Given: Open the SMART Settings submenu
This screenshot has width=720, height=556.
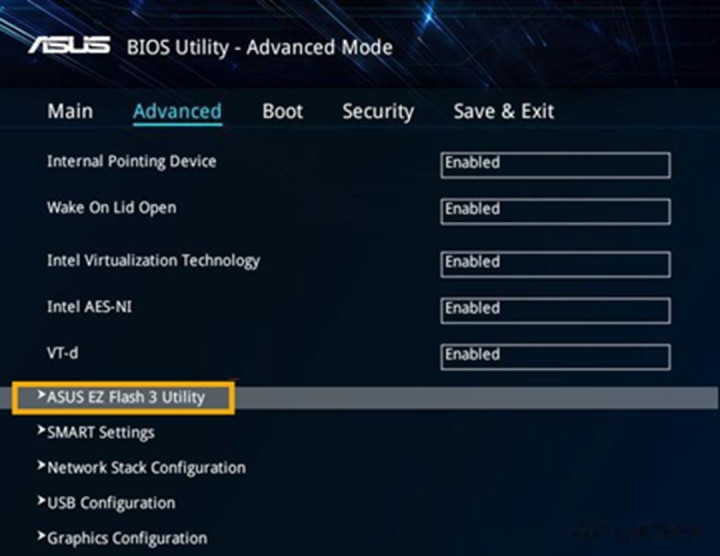Looking at the screenshot, I should point(101,432).
